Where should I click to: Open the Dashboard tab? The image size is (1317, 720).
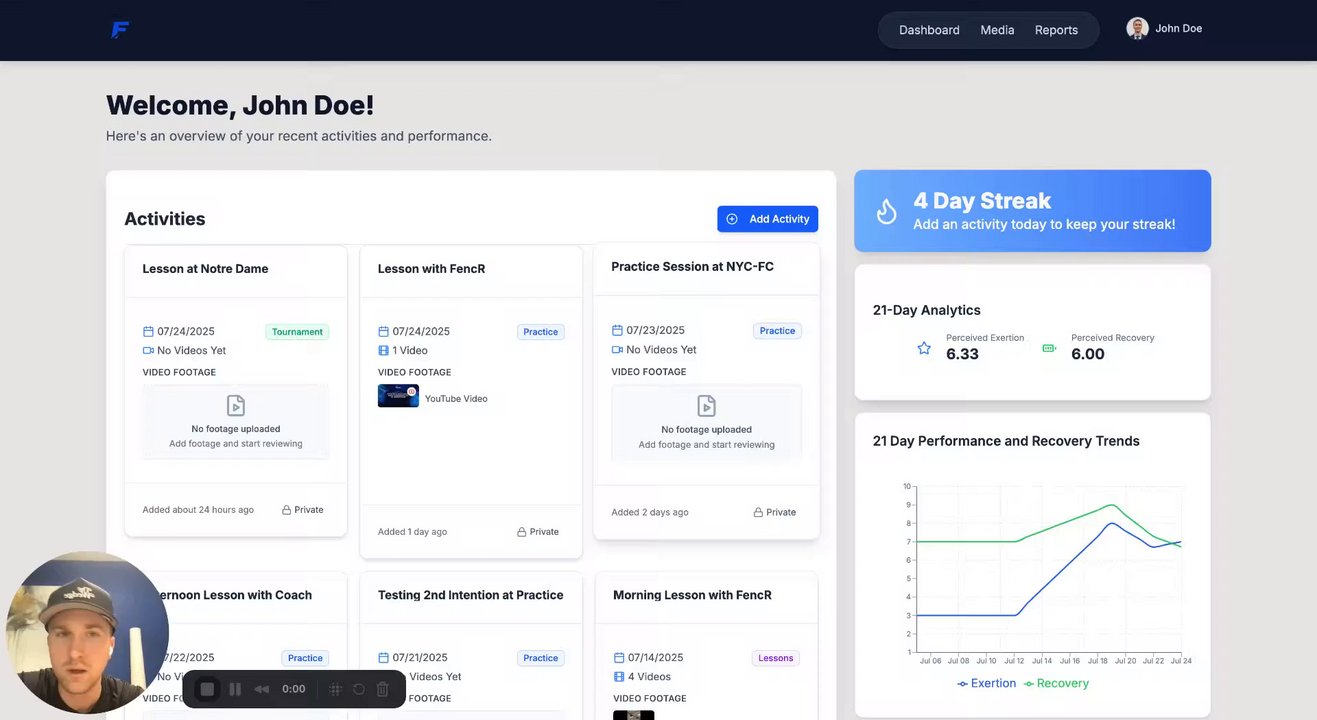tap(929, 30)
